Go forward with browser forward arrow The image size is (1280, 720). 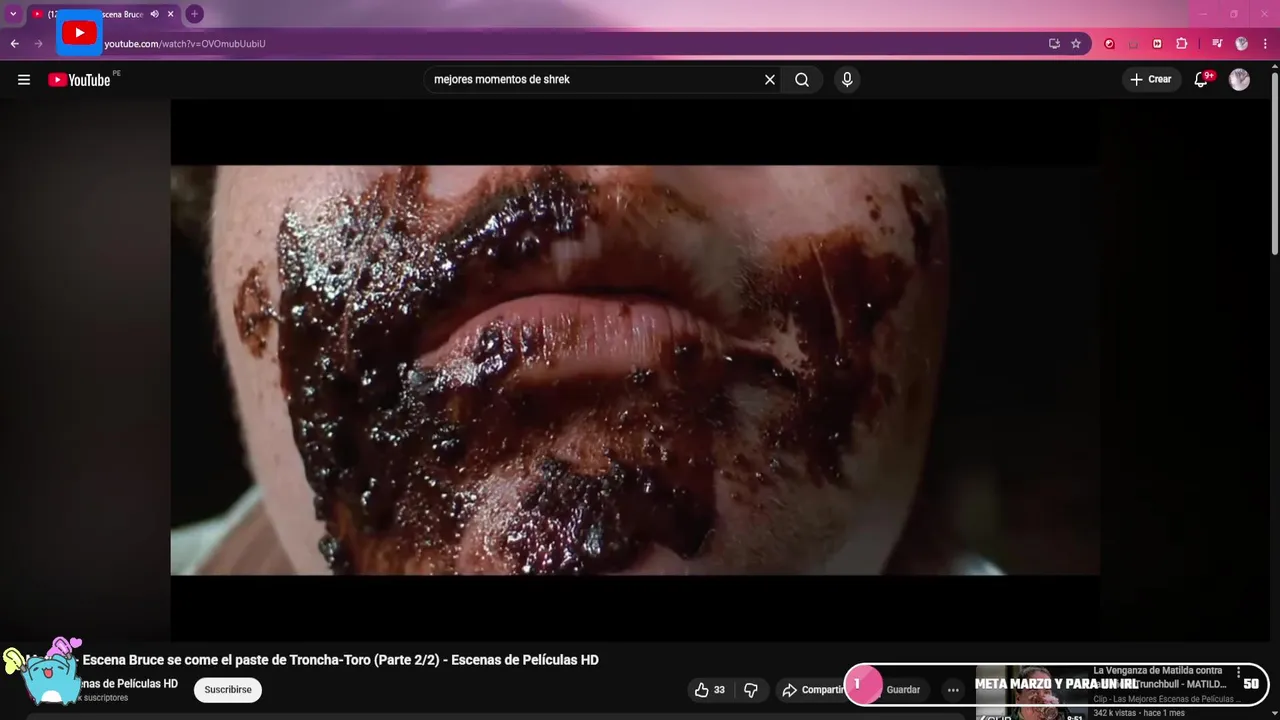39,44
